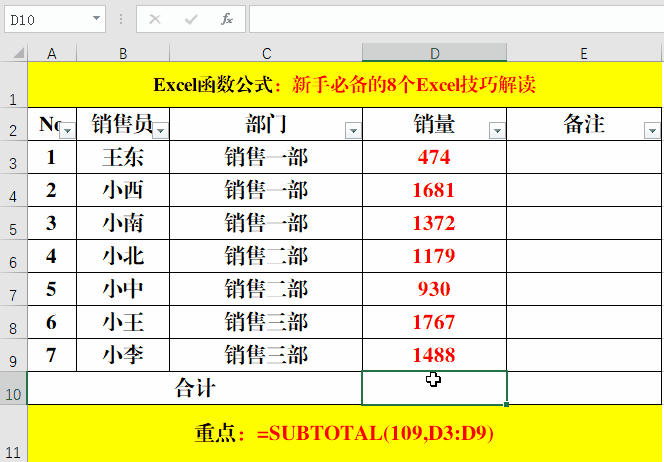This screenshot has width=664, height=462.
Task: Expand the 部门 filter dropdown
Action: [352, 131]
